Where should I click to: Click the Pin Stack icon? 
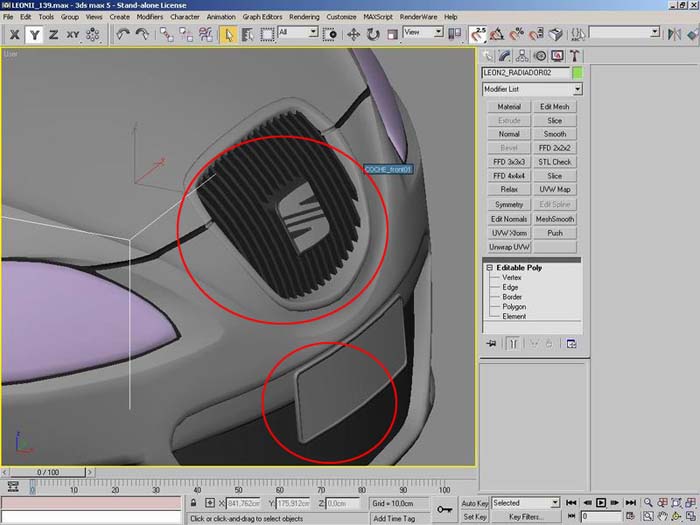tap(491, 343)
